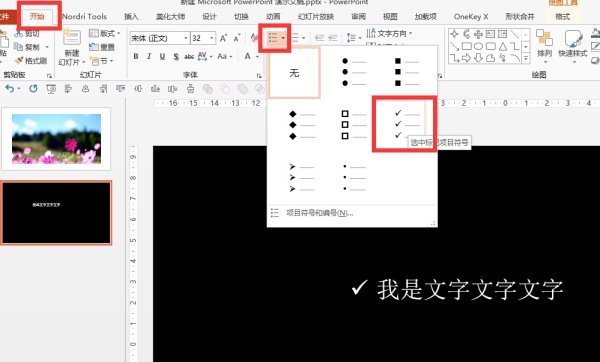
Task: Click the bullets list button
Action: pyautogui.click(x=273, y=38)
